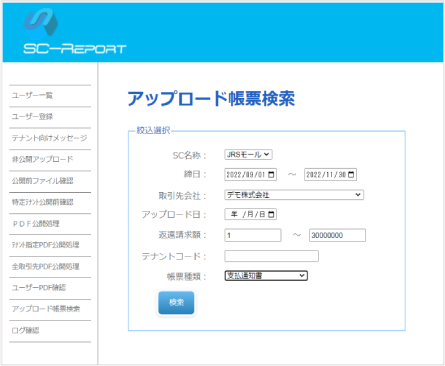Viewport: 445px width, 366px height.
Task: Click the SC名称： label
Action: [x=189, y=155]
